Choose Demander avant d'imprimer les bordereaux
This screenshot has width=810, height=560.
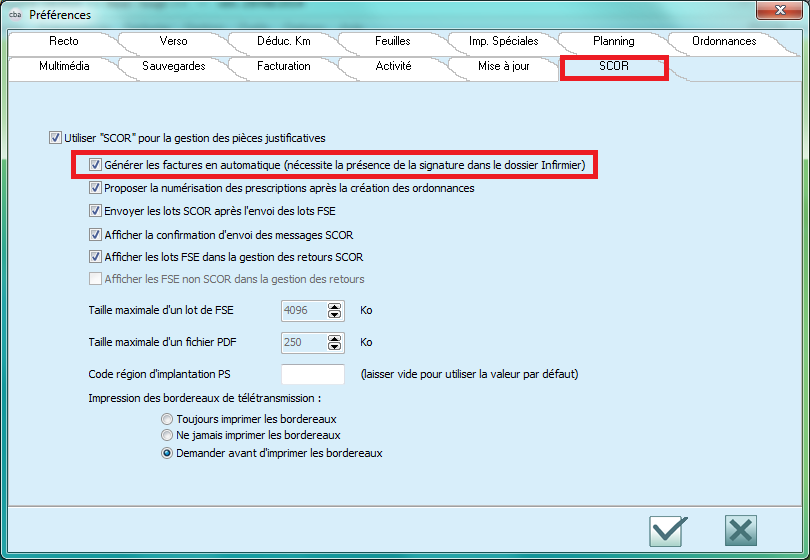[167, 453]
